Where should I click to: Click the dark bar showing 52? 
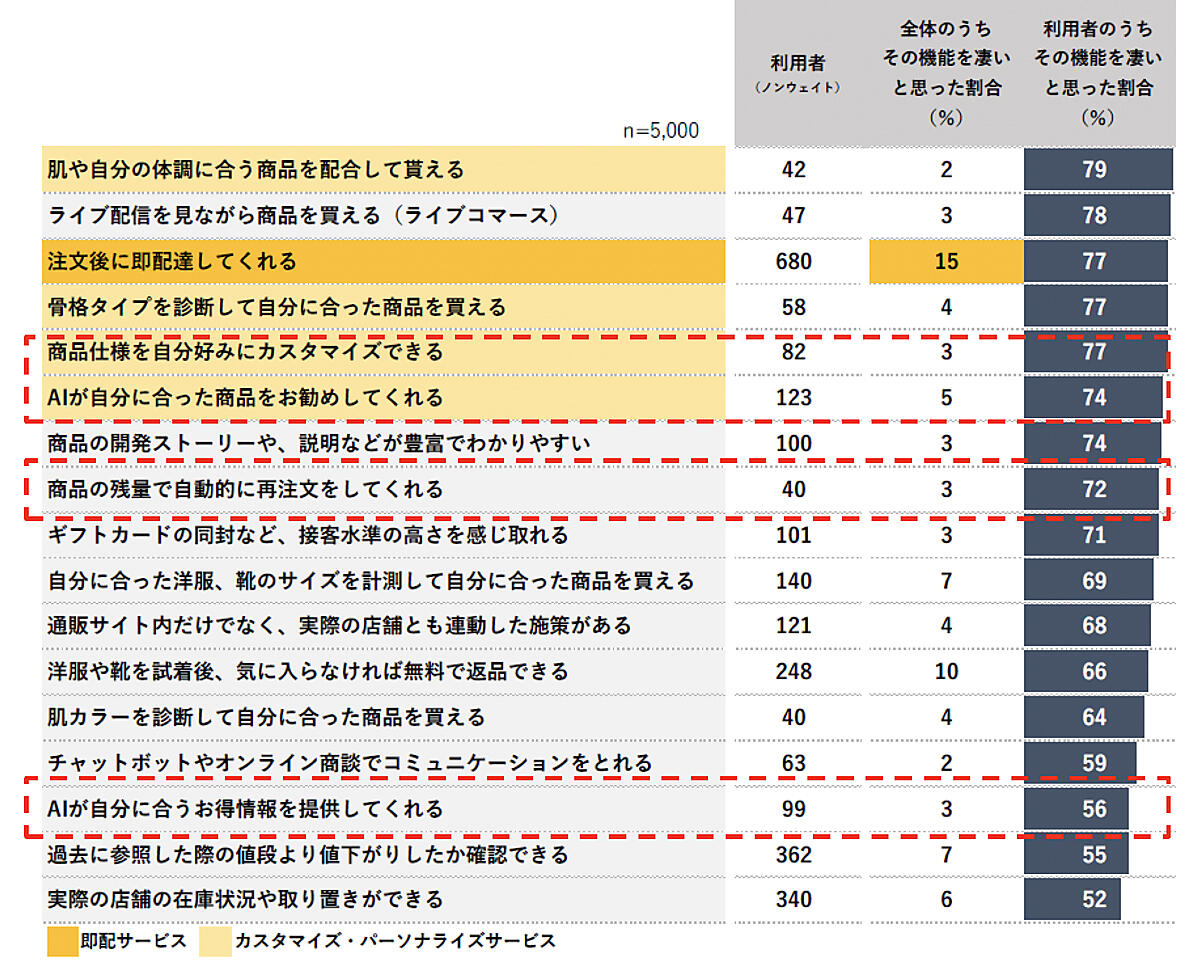pyautogui.click(x=1072, y=899)
